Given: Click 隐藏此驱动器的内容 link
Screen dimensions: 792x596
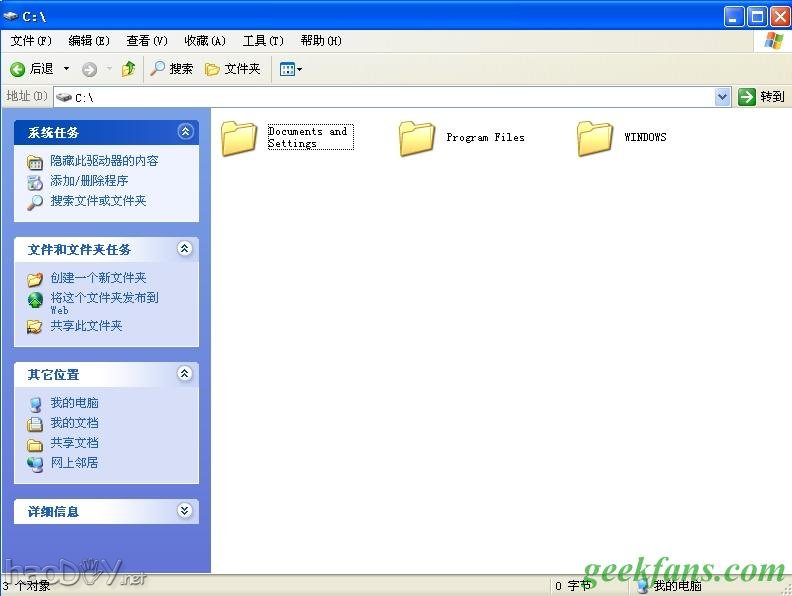Looking at the screenshot, I should [x=104, y=161].
